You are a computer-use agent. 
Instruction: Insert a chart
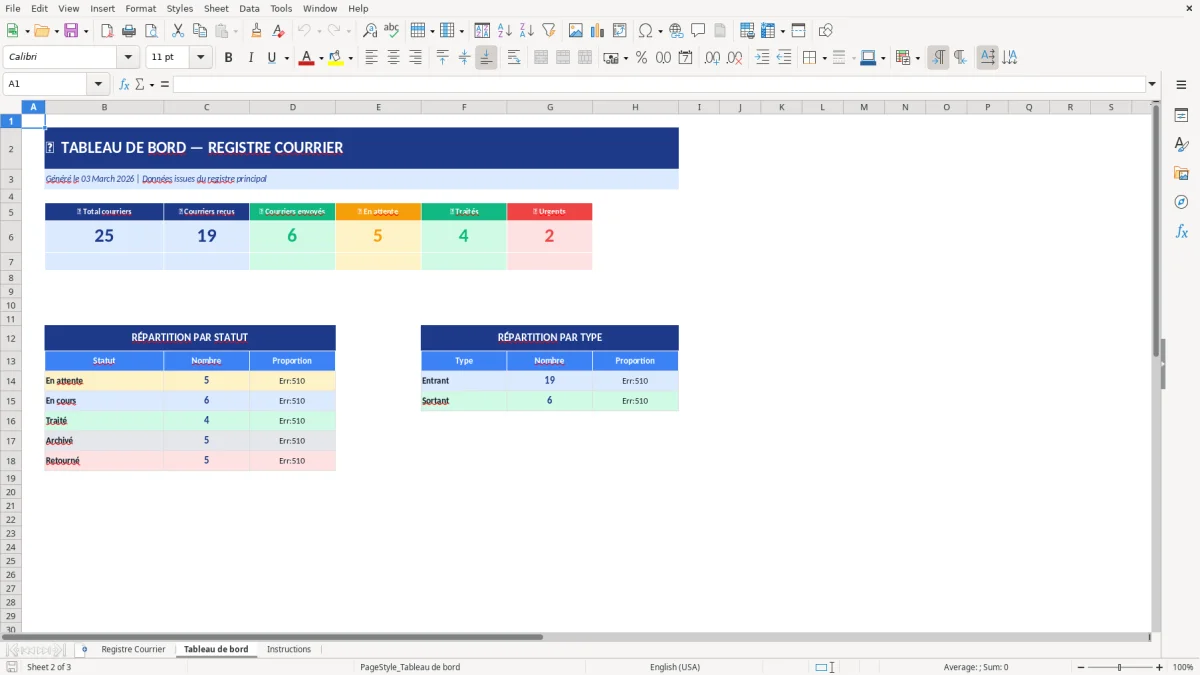pyautogui.click(x=597, y=30)
